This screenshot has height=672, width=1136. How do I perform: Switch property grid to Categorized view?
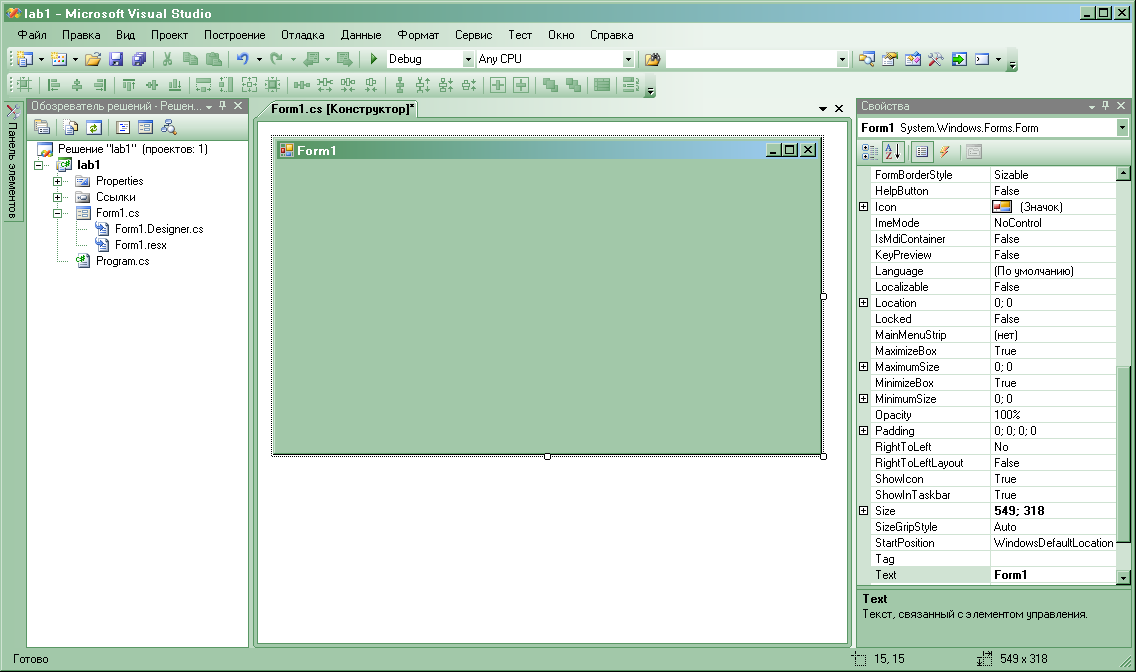click(869, 151)
